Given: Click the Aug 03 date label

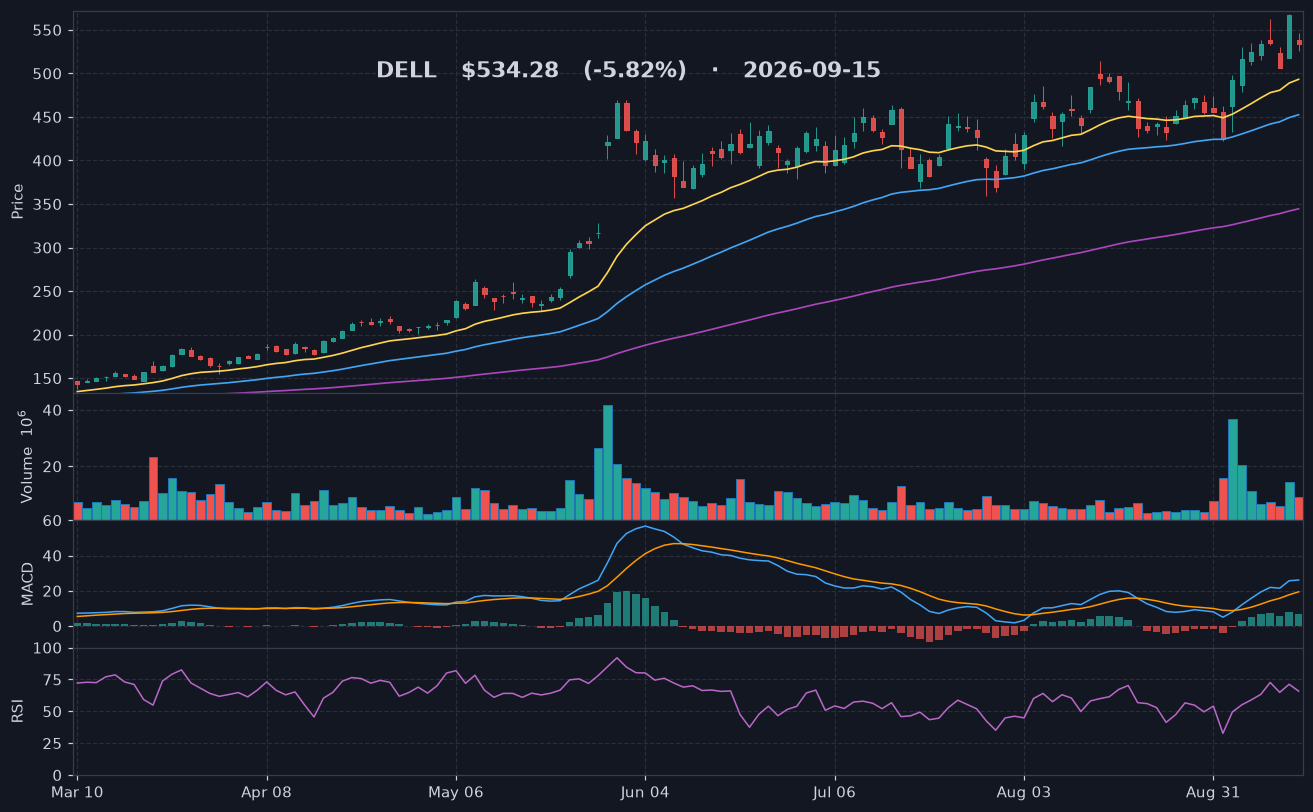Looking at the screenshot, I should [1024, 792].
